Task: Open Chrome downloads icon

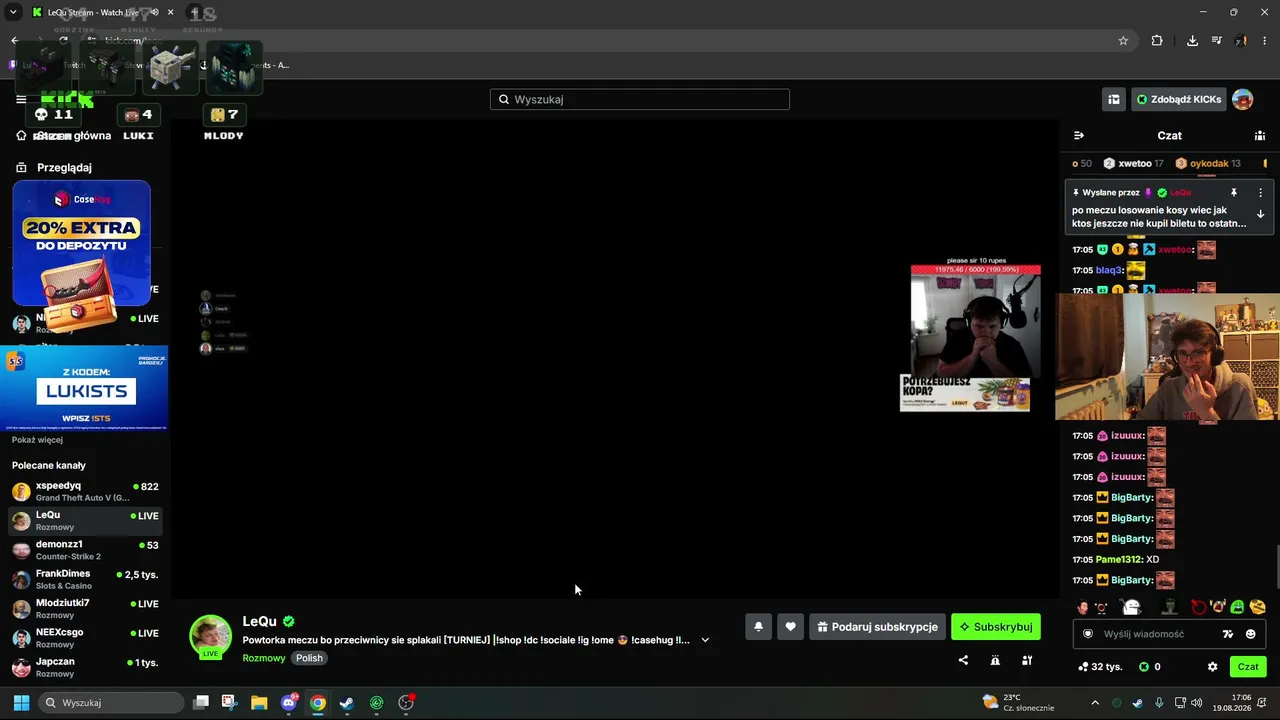Action: pos(1192,41)
